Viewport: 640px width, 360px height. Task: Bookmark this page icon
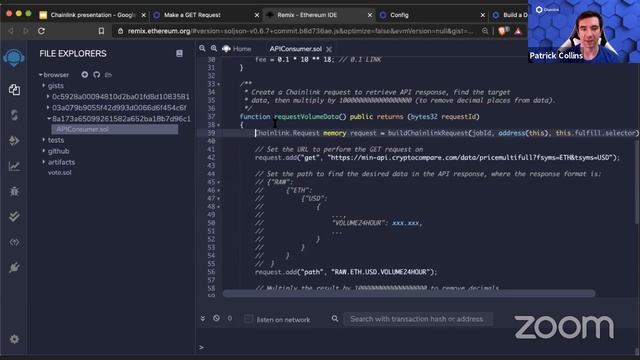point(101,31)
